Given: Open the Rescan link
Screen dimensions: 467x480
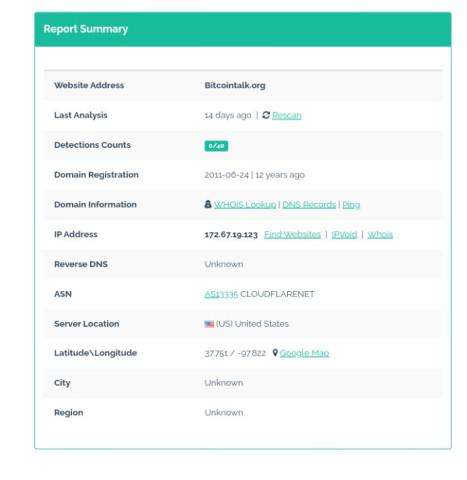Looking at the screenshot, I should click(287, 115).
